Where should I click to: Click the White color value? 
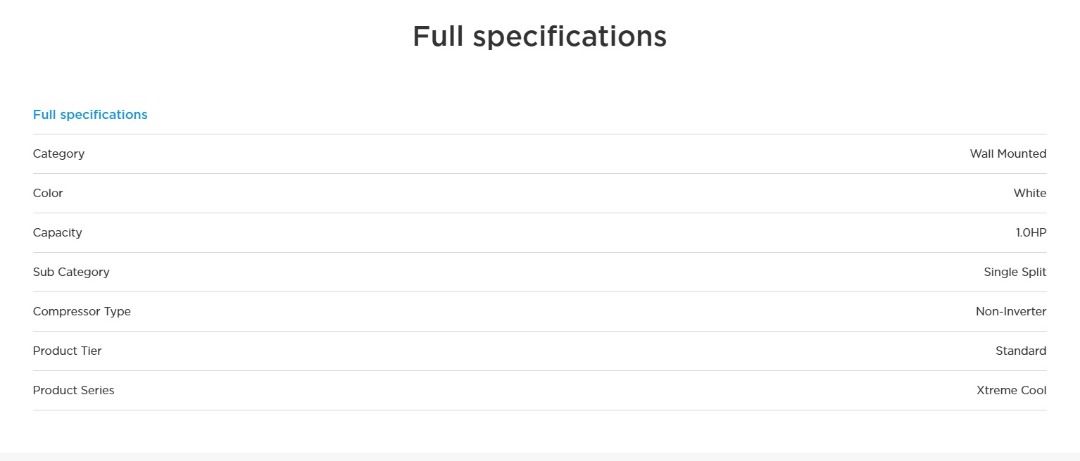click(x=1029, y=193)
